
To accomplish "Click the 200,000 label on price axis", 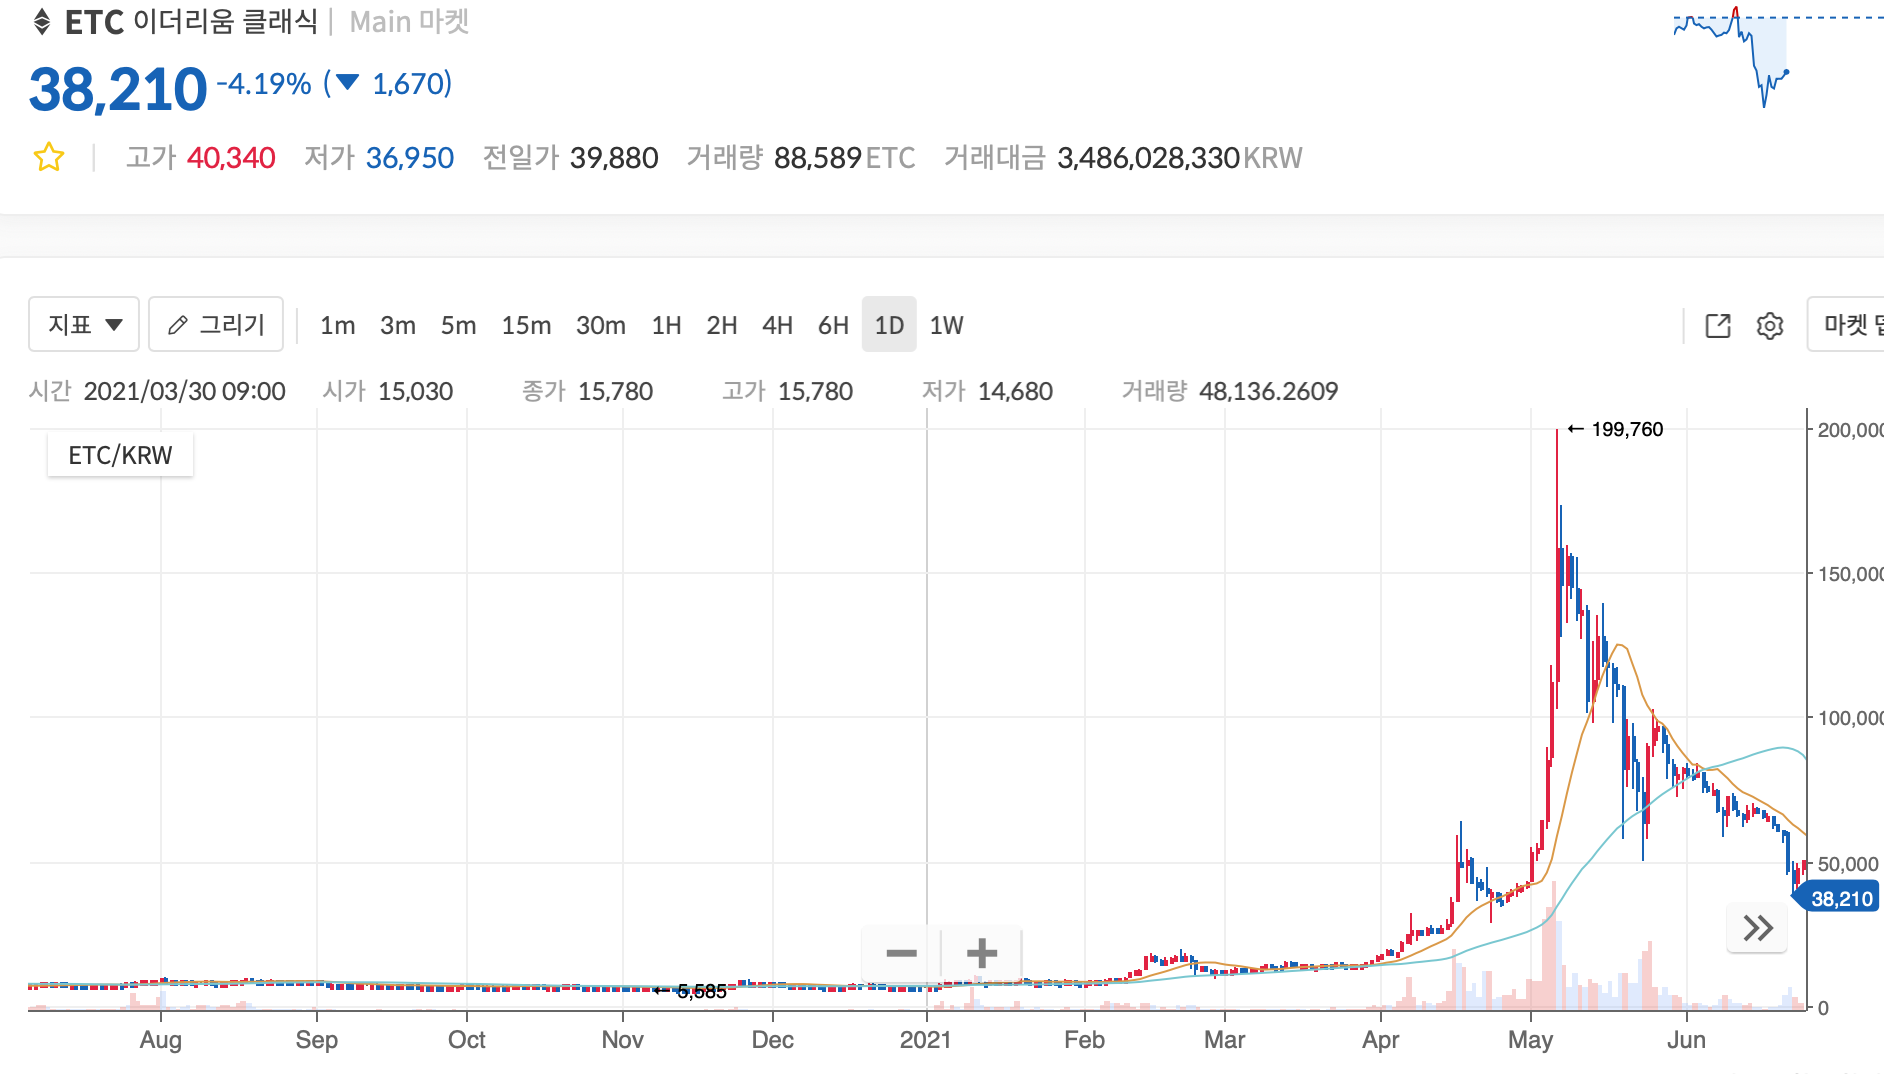I will click(x=1850, y=430).
